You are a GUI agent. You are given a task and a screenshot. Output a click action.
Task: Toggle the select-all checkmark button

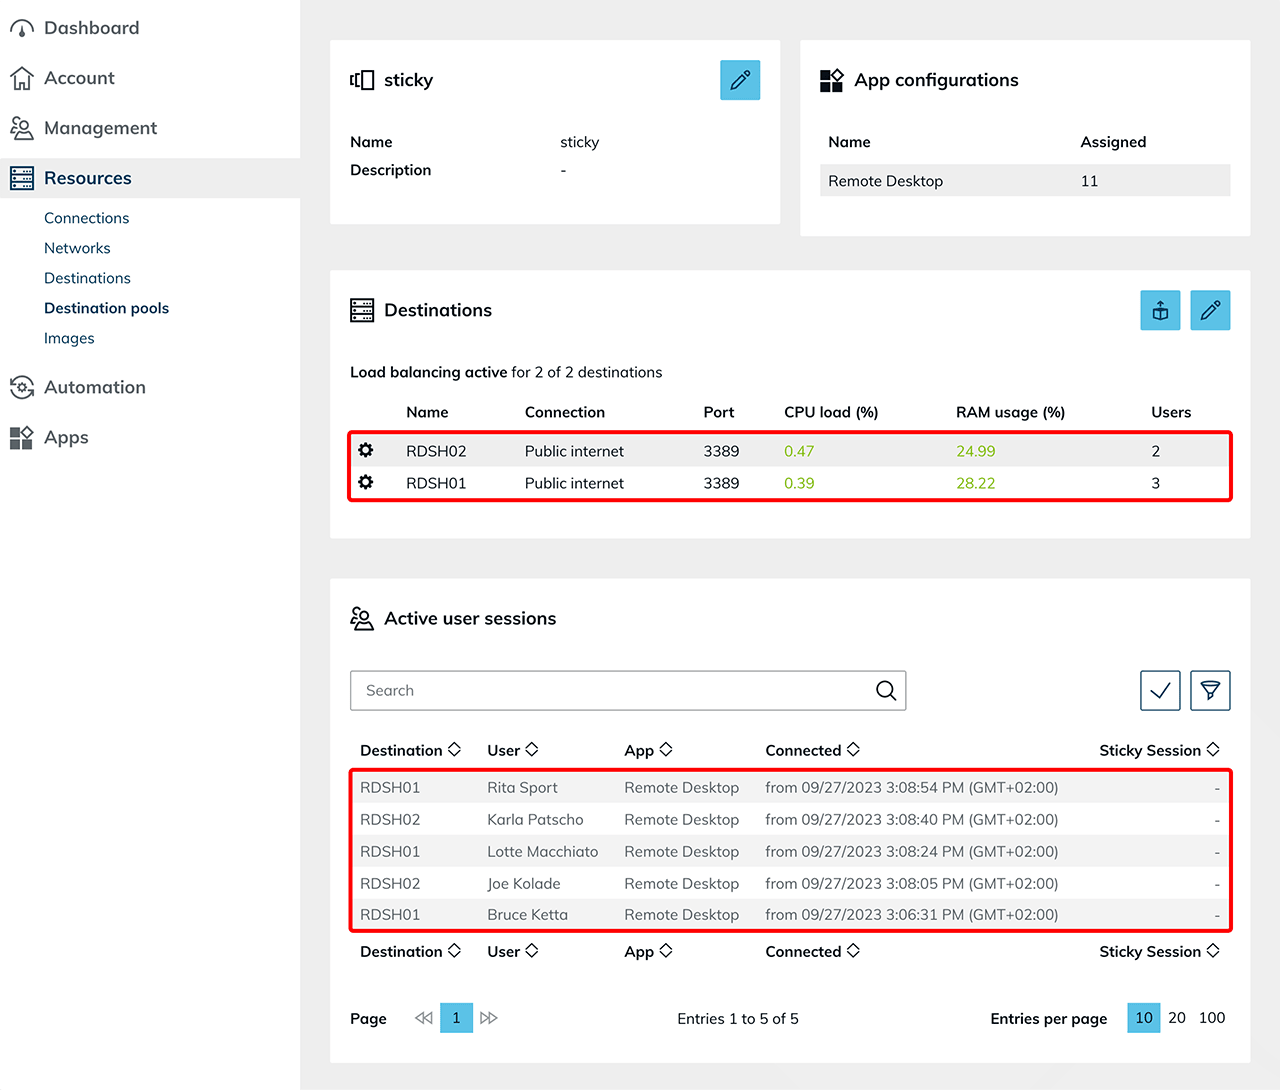[1160, 691]
